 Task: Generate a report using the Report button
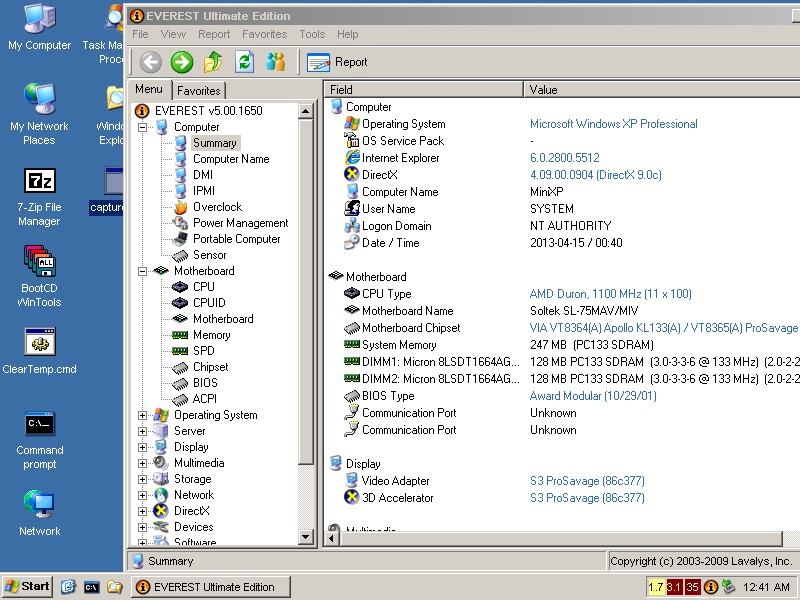[337, 62]
